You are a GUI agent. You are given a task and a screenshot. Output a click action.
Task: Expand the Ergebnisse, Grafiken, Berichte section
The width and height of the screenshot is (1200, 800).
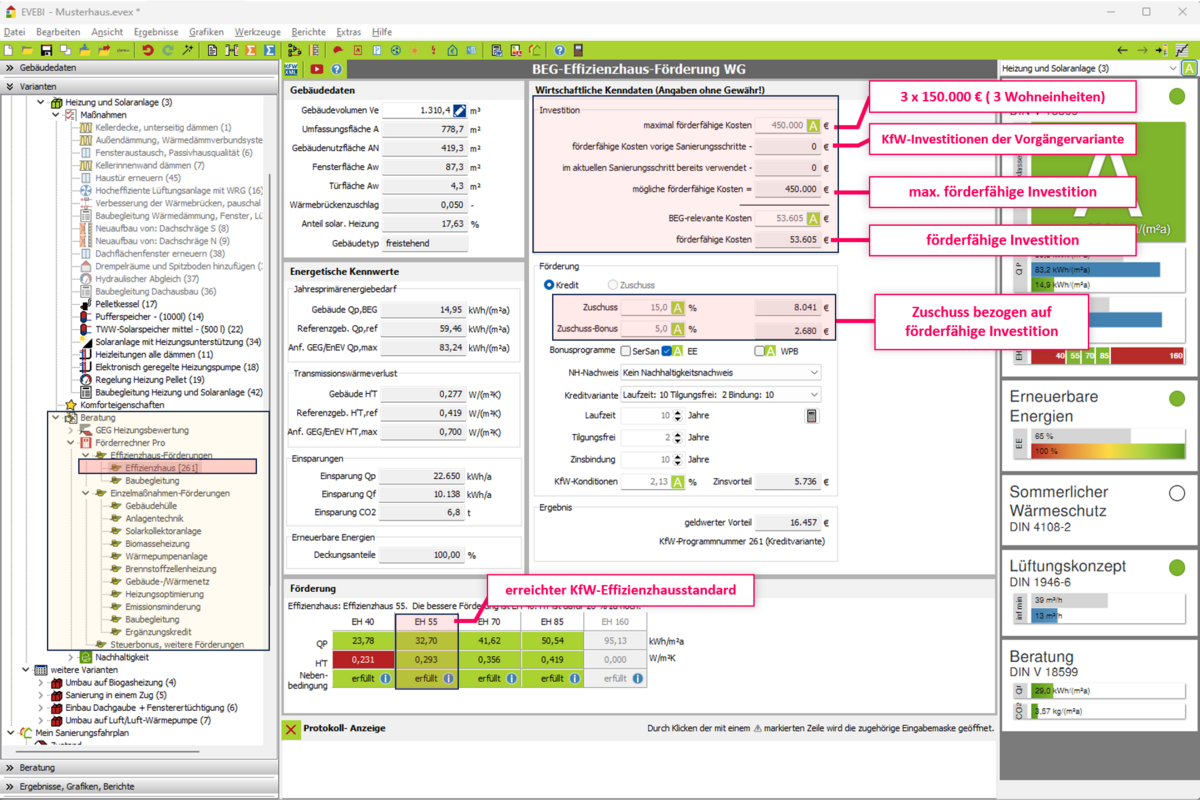(x=137, y=786)
